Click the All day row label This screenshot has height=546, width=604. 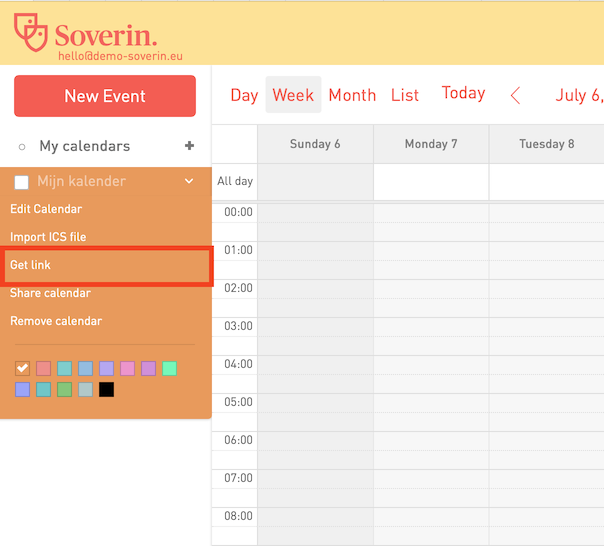[235, 181]
